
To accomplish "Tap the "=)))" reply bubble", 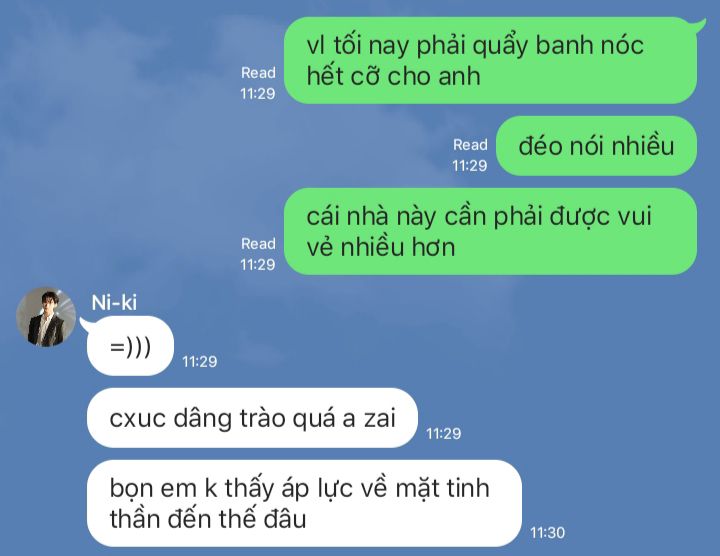I will pos(130,346).
